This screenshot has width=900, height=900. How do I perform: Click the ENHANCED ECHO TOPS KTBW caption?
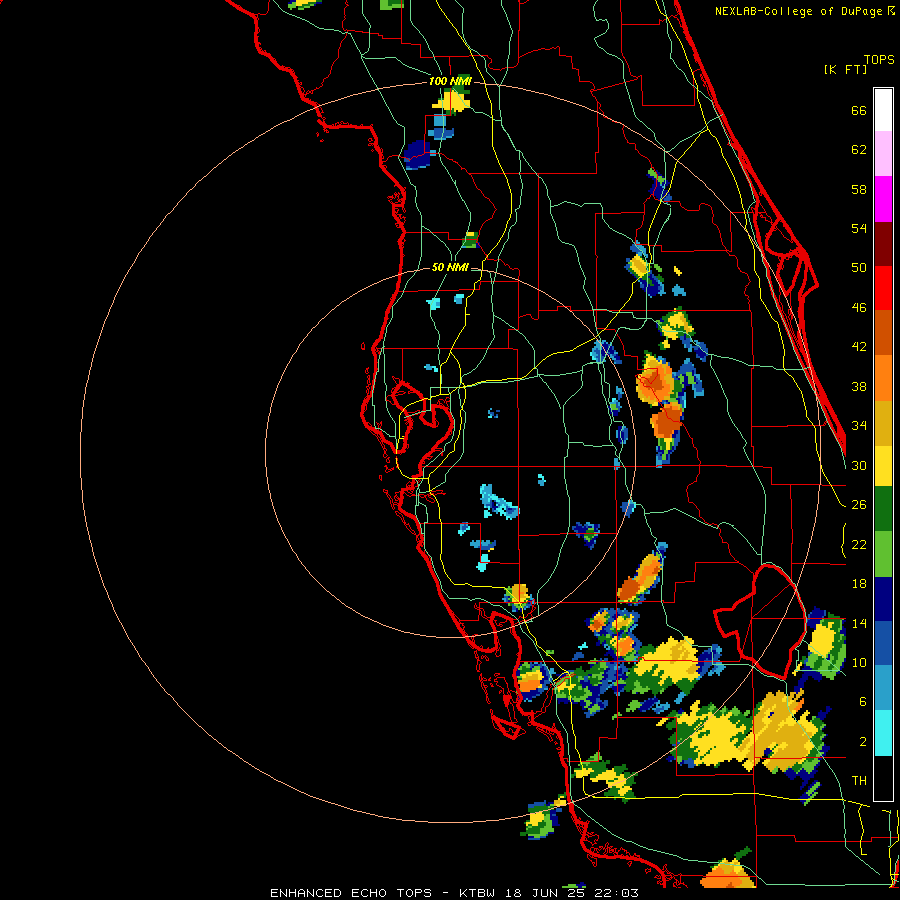(x=454, y=893)
